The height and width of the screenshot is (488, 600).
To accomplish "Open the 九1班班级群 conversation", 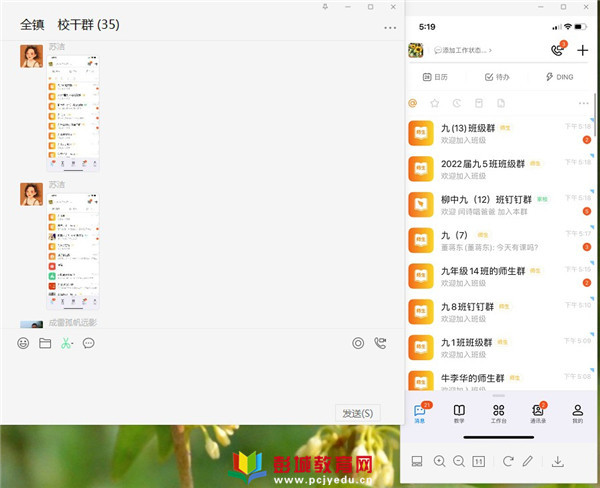I will 500,348.
